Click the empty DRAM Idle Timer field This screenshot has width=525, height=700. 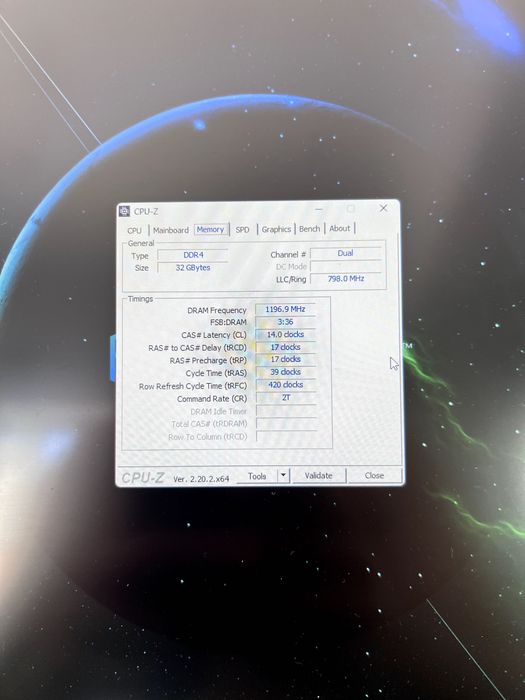click(286, 410)
